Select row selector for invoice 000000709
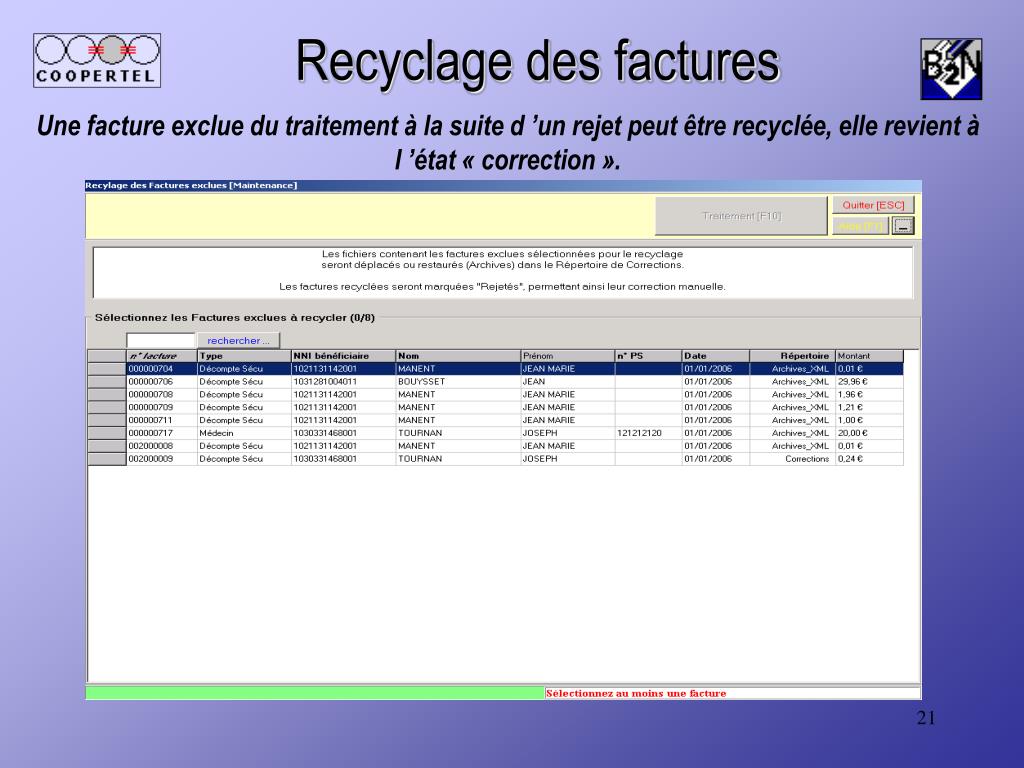Image resolution: width=1024 pixels, height=768 pixels. click(x=106, y=407)
